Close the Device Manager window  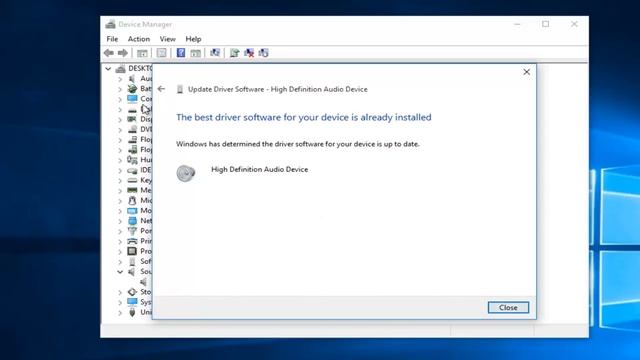(x=574, y=24)
